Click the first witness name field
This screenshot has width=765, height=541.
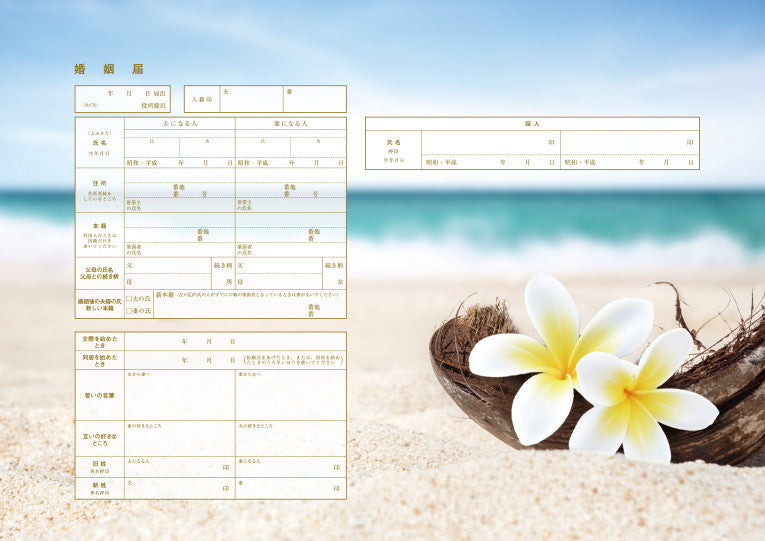click(x=490, y=143)
